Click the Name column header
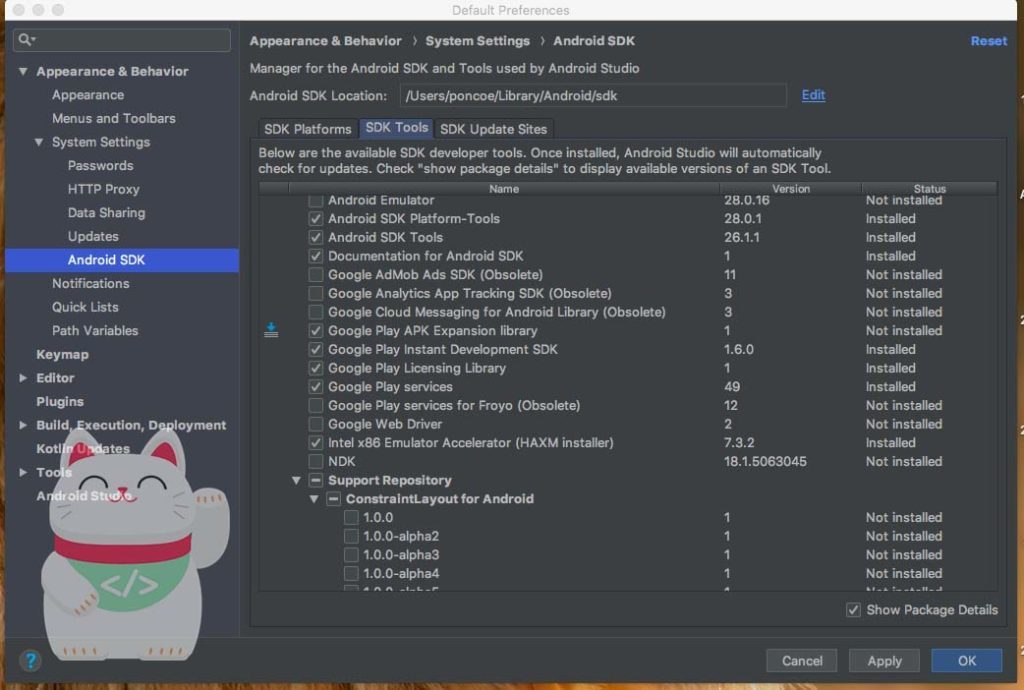Screen dimensions: 1024x690 click(x=504, y=189)
